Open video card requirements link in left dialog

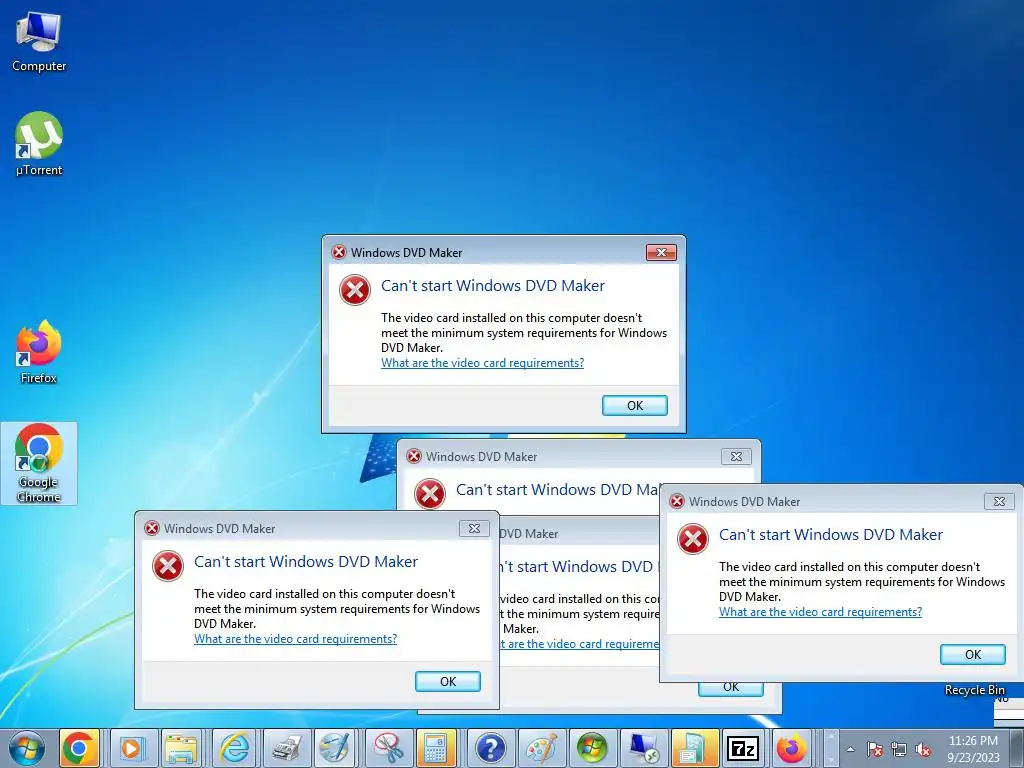click(296, 639)
